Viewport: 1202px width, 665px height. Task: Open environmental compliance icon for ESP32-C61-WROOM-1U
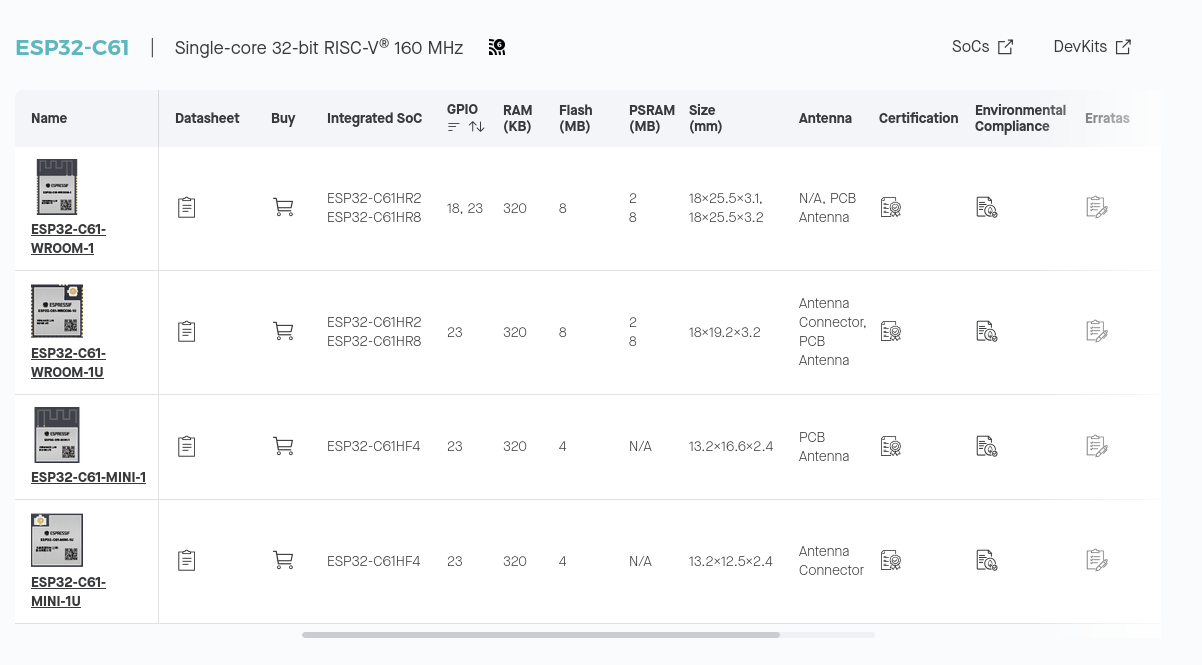click(987, 331)
